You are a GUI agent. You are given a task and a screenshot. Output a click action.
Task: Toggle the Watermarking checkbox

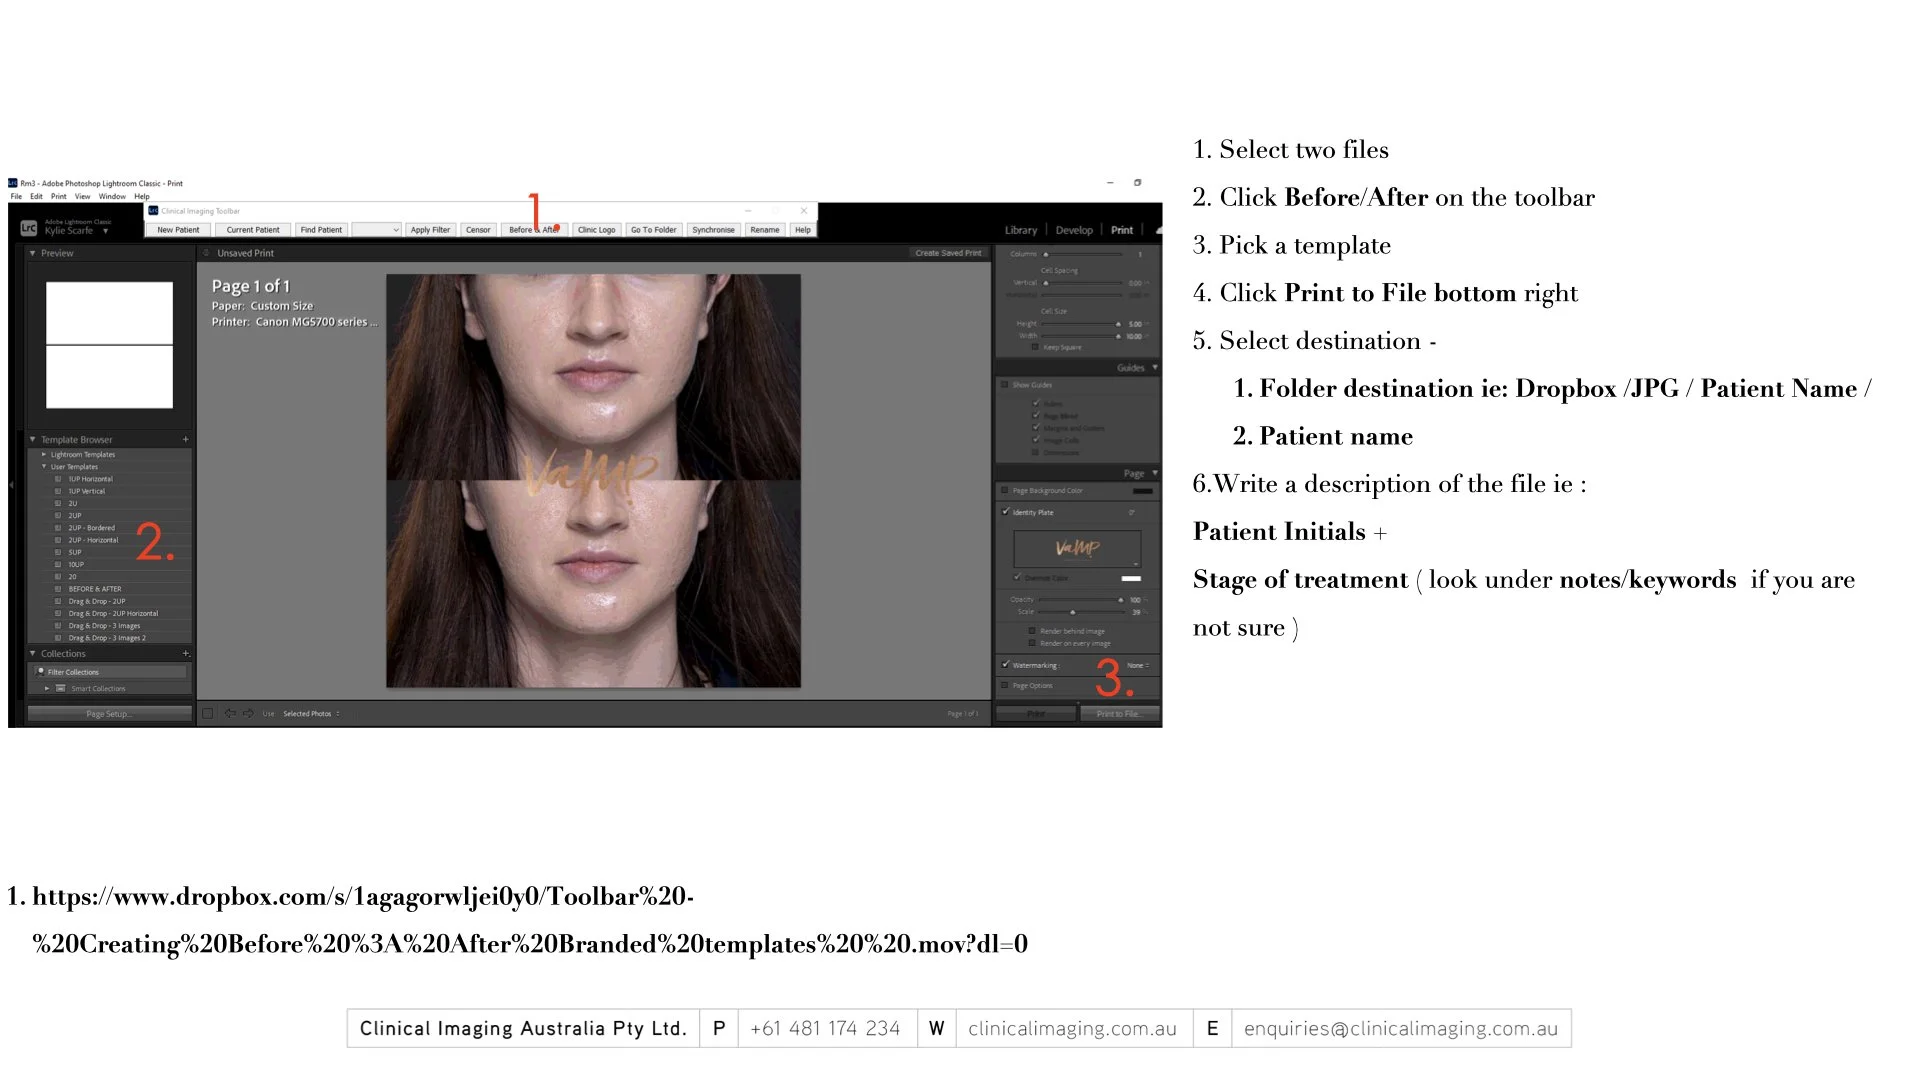pyautogui.click(x=1006, y=665)
